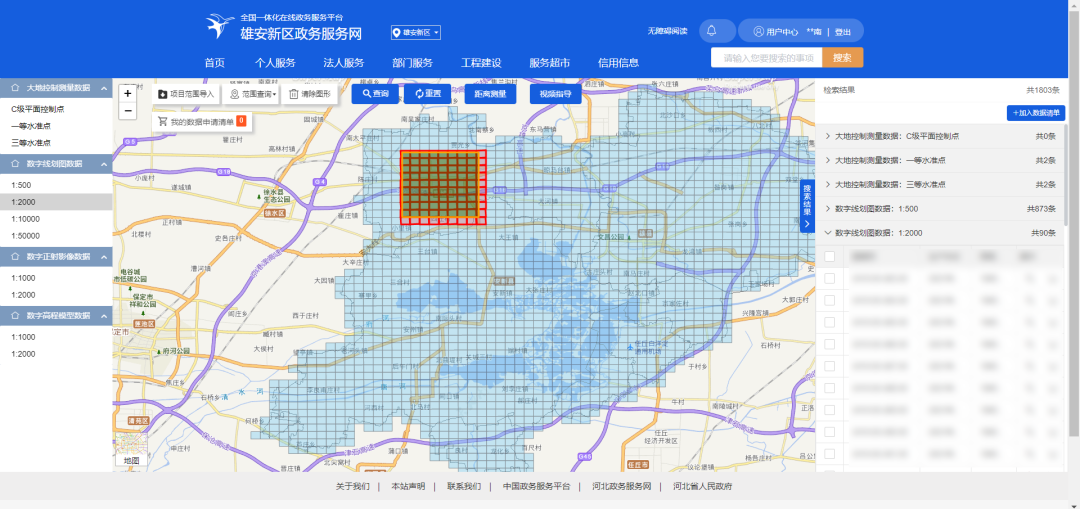1080x509 pixels.
Task: Zoom in the map with plus
Action: 127,94
